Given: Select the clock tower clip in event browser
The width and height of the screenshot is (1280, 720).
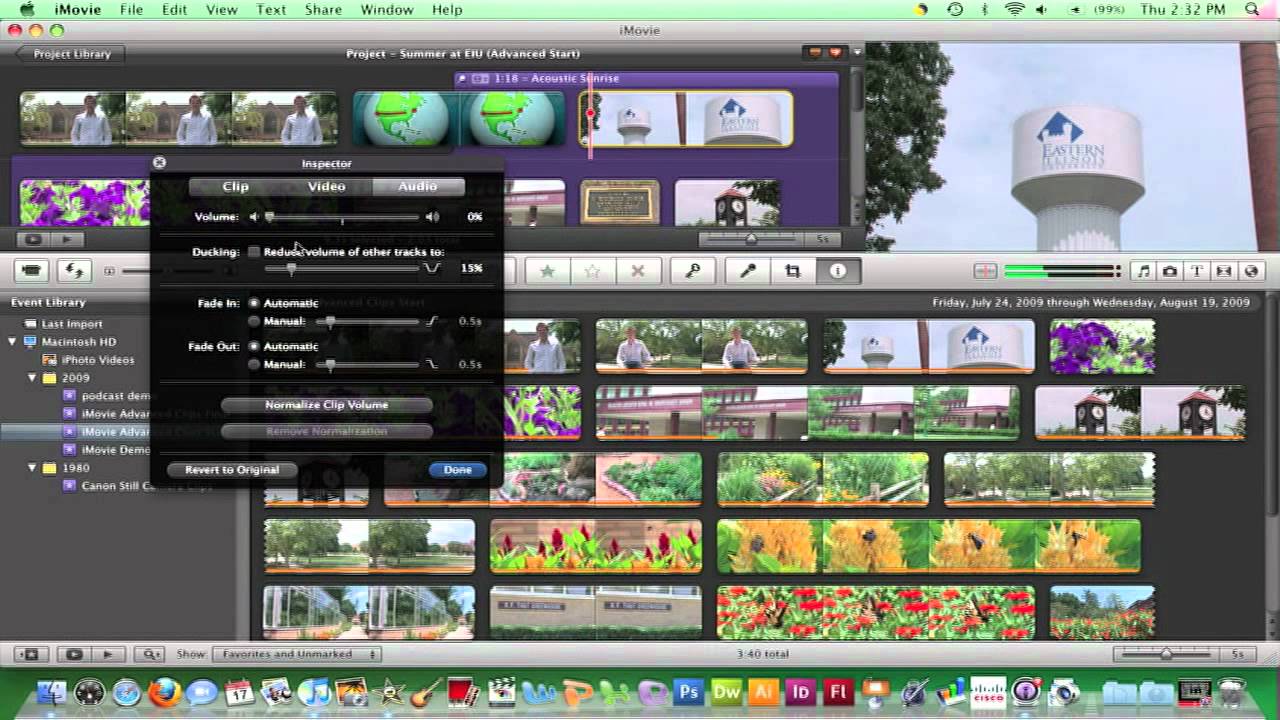Looking at the screenshot, I should (x=1140, y=413).
